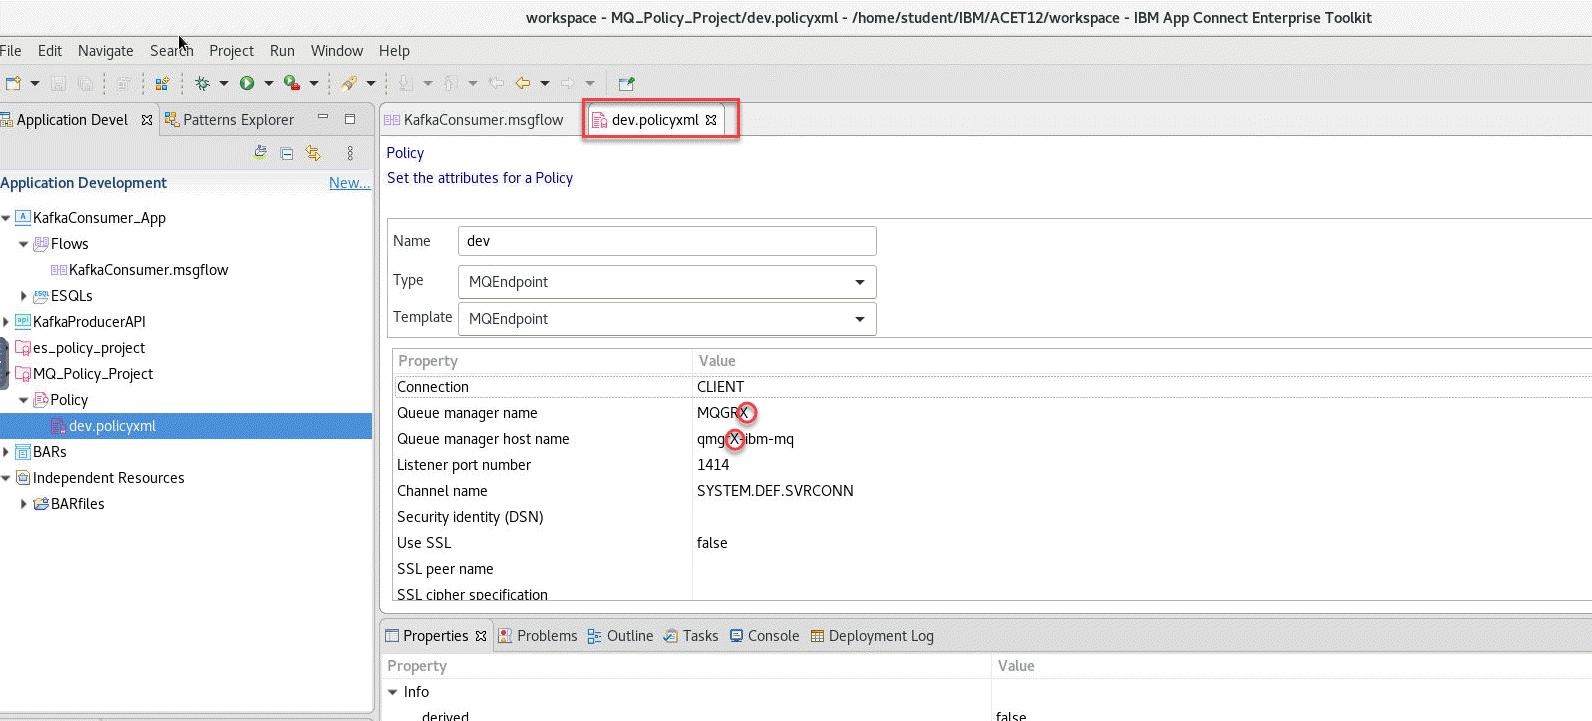Collapse the Independent Resources node
This screenshot has width=1592, height=721.
(x=6, y=478)
